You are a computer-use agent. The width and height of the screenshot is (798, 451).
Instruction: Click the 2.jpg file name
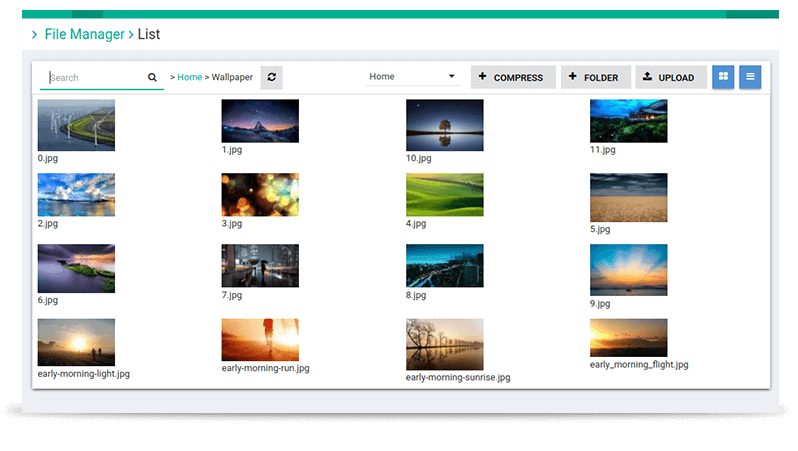click(48, 223)
